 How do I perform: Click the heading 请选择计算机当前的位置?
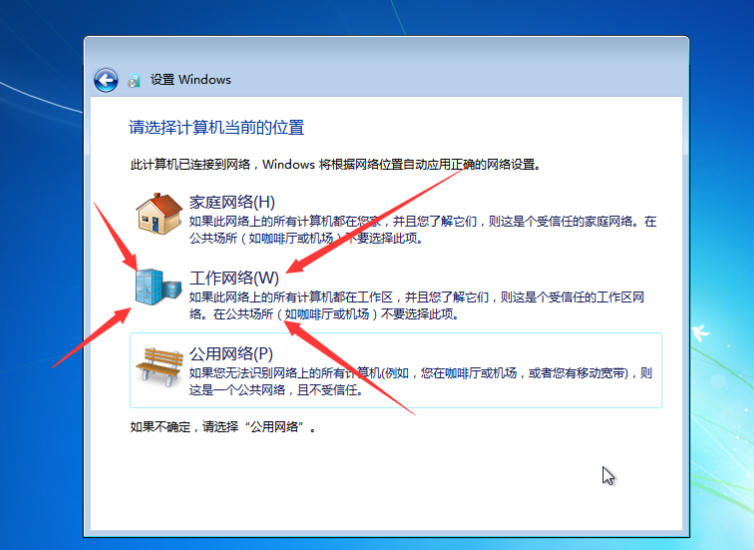216,128
